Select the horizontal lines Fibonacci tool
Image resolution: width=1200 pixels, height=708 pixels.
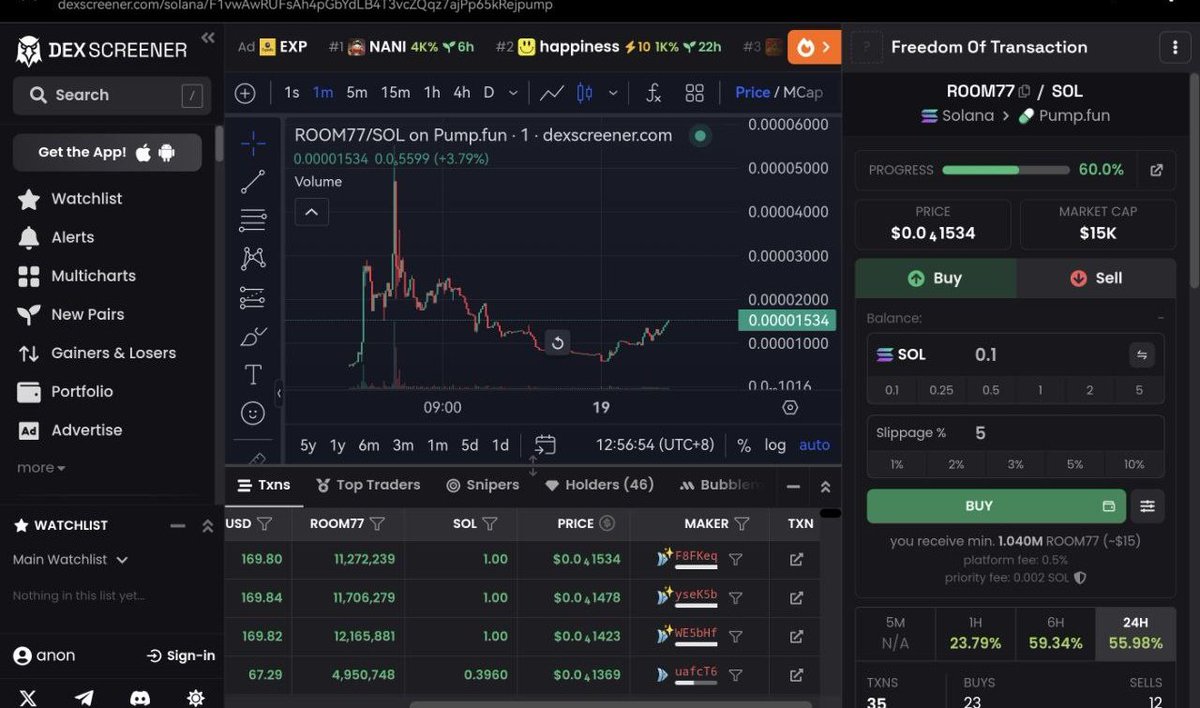[253, 220]
